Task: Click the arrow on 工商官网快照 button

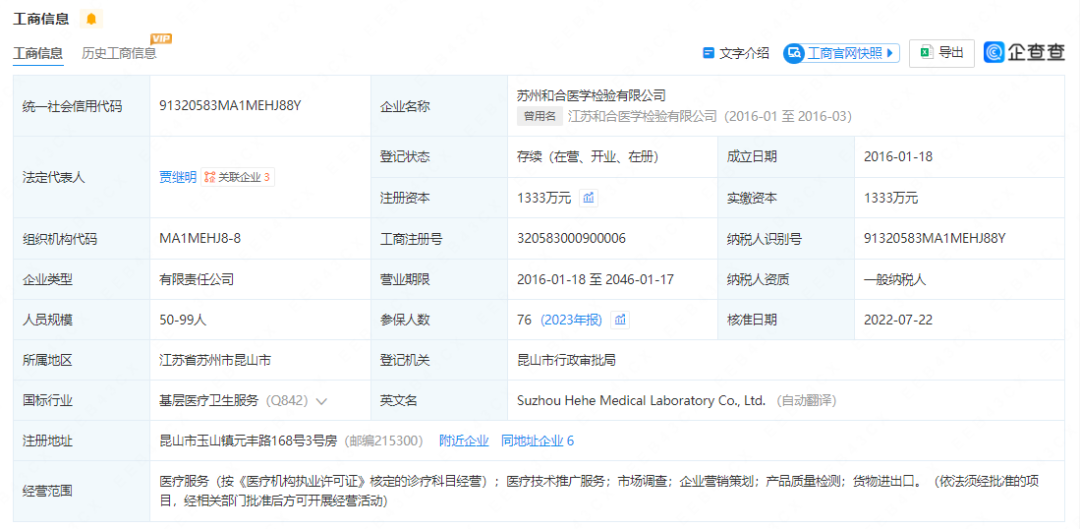Action: [889, 53]
